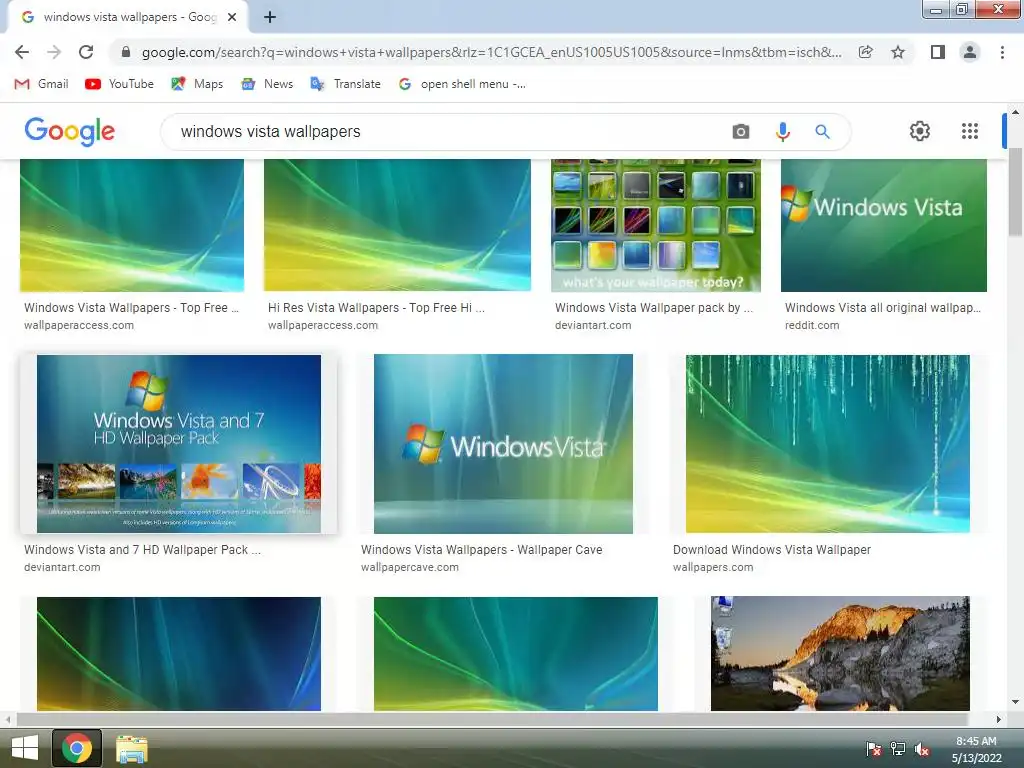The height and width of the screenshot is (768, 1024).
Task: Click 'Windows Vista all original wallpap...' title
Action: click(883, 308)
